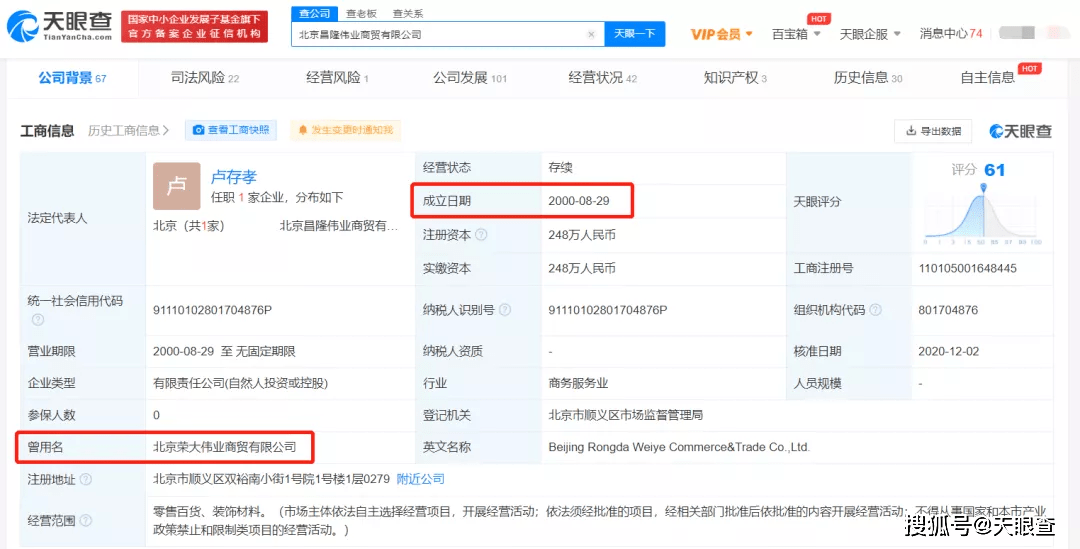The height and width of the screenshot is (549, 1080).
Task: Click the company name search input field
Action: pyautogui.click(x=441, y=34)
